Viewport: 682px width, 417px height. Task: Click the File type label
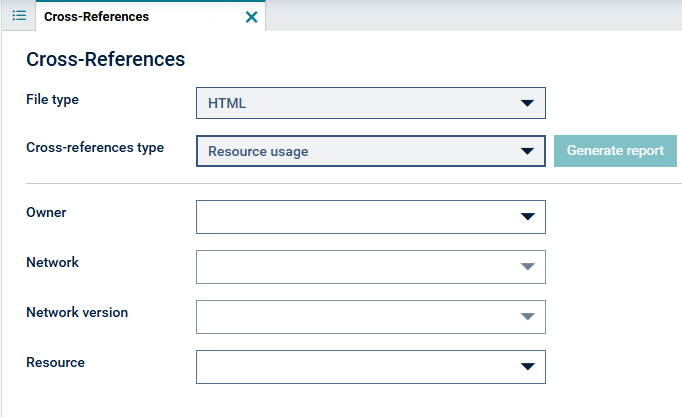[x=52, y=100]
